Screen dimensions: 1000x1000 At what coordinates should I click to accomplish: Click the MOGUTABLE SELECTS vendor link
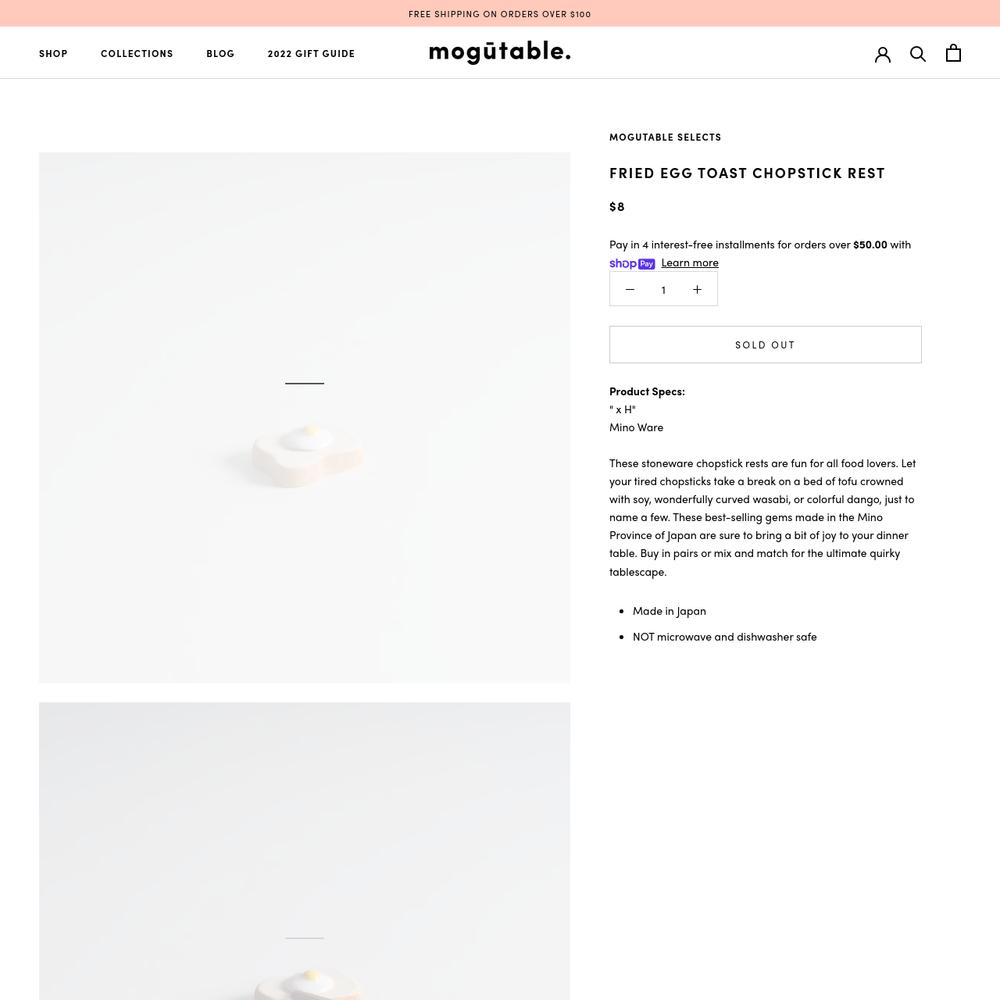665,137
